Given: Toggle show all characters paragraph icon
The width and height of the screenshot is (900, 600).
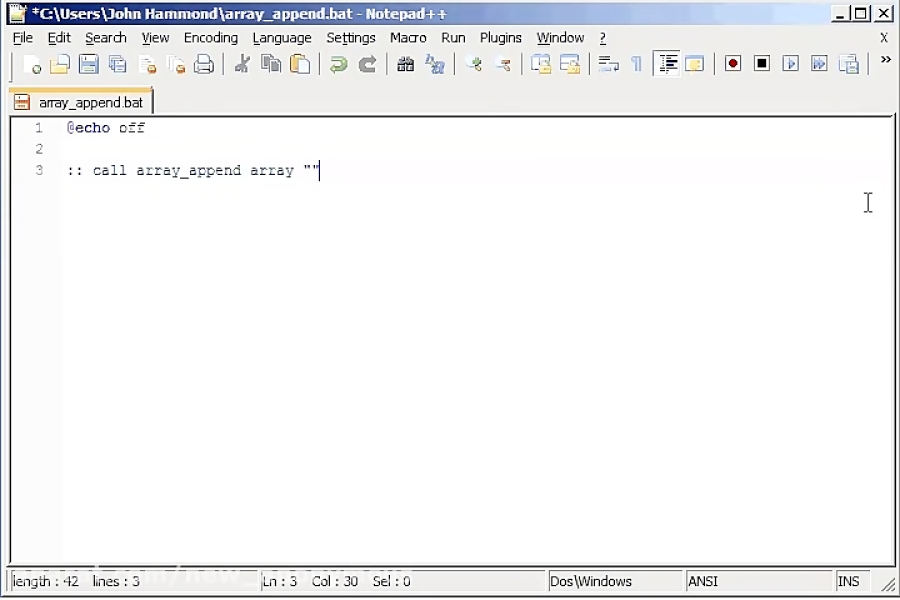Looking at the screenshot, I should [x=637, y=63].
